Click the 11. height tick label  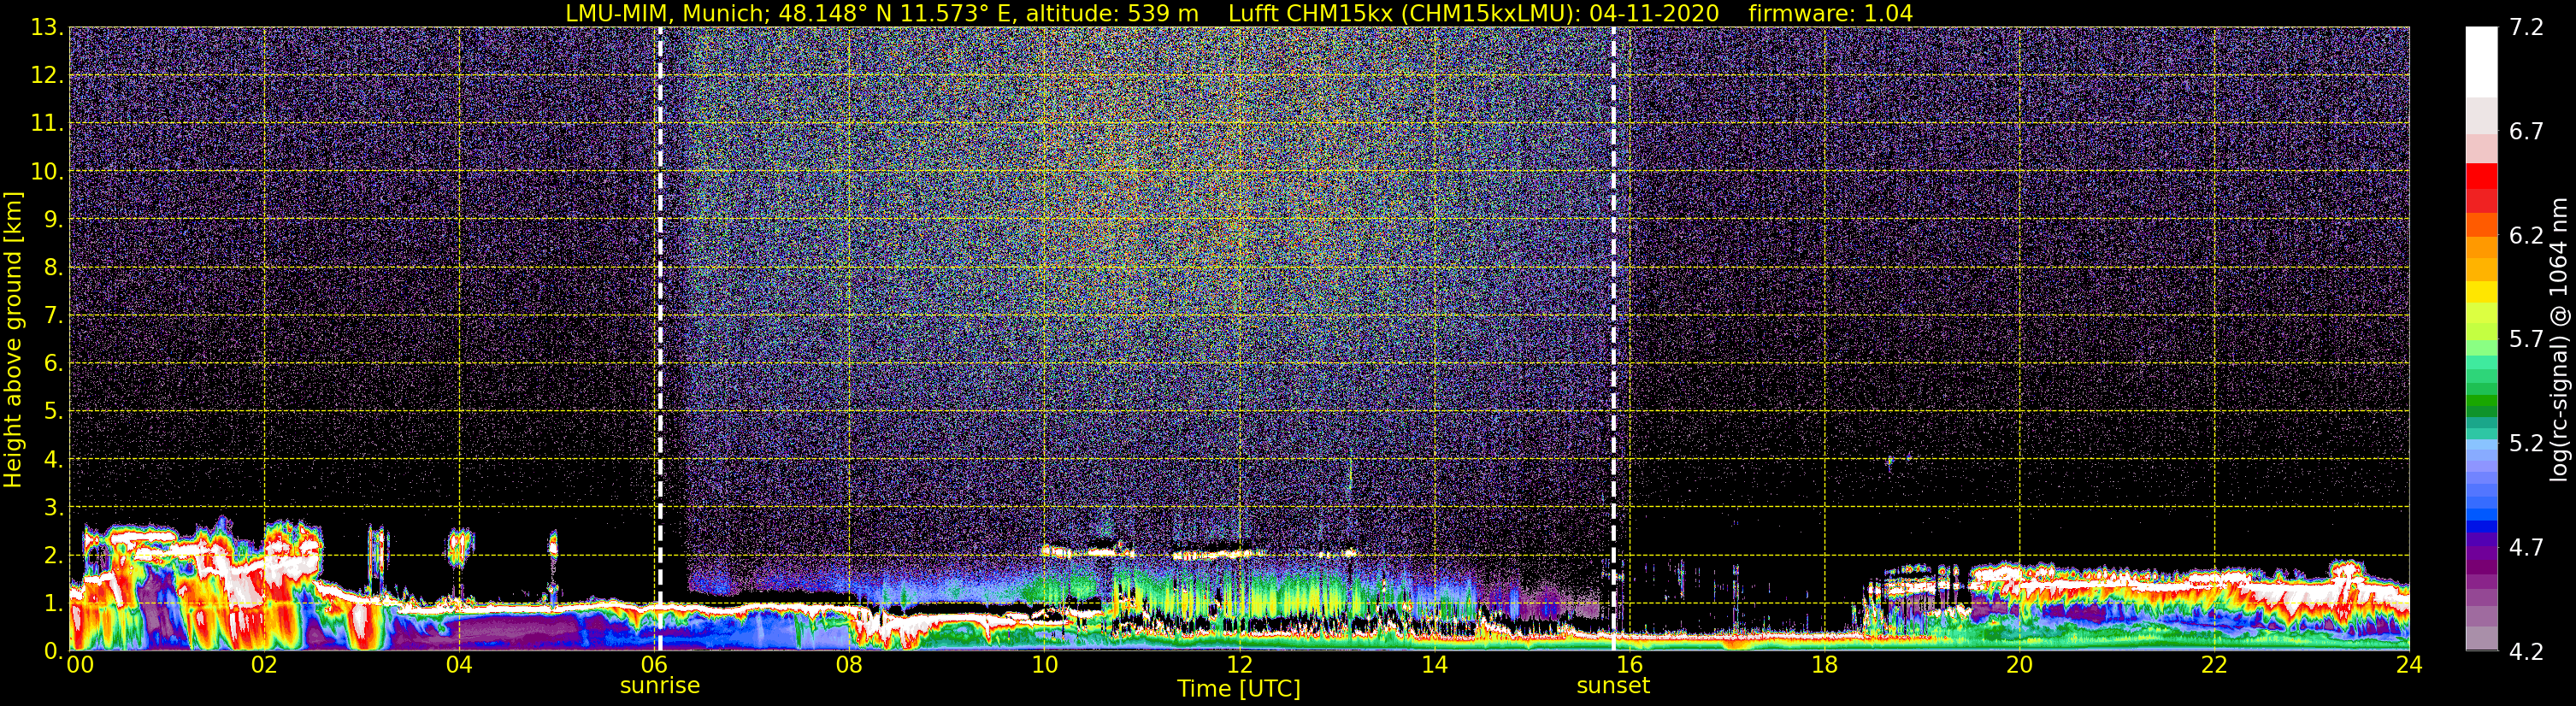coord(47,124)
